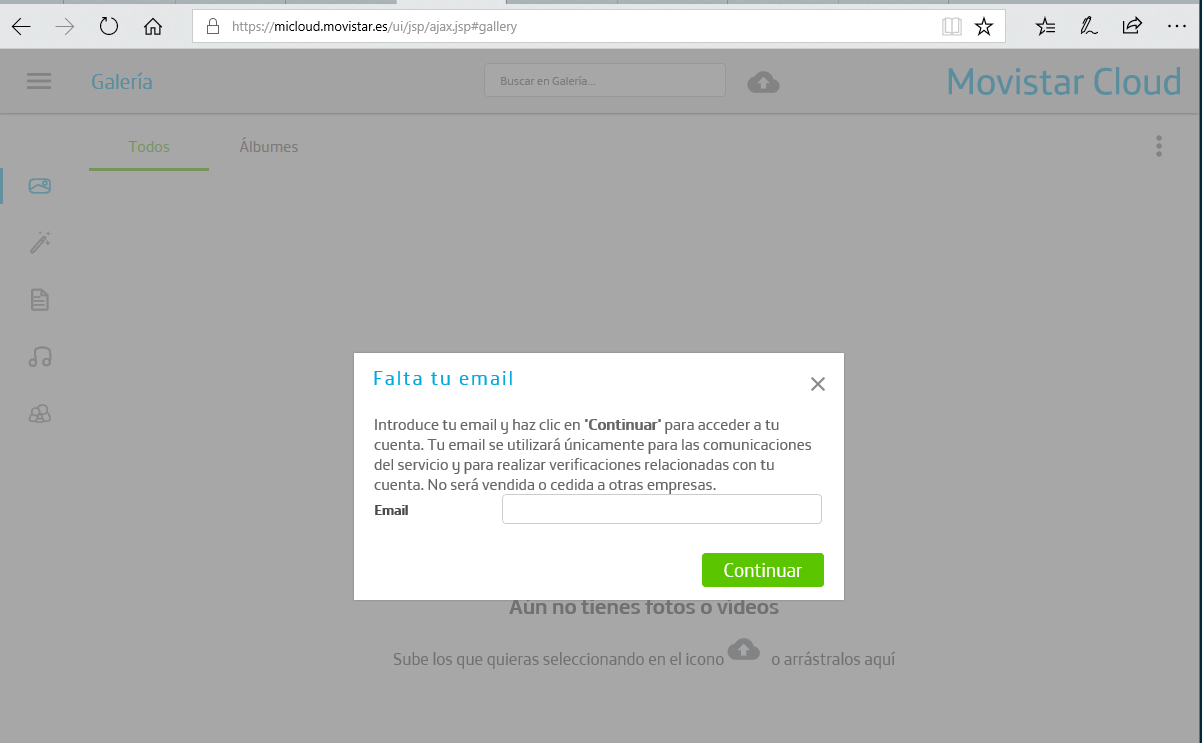Click the Buscar en Galería search box
The height and width of the screenshot is (743, 1202).
(x=604, y=81)
